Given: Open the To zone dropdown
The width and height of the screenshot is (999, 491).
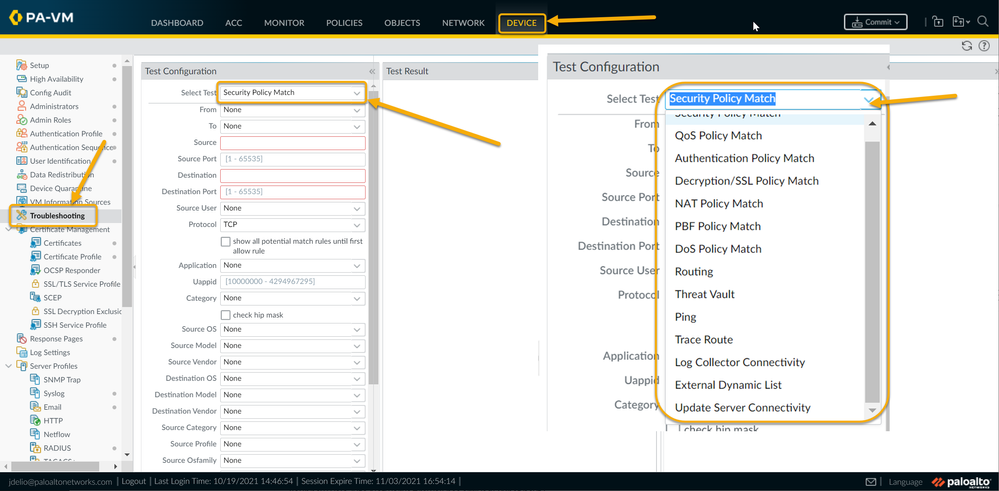Looking at the screenshot, I should 292,126.
